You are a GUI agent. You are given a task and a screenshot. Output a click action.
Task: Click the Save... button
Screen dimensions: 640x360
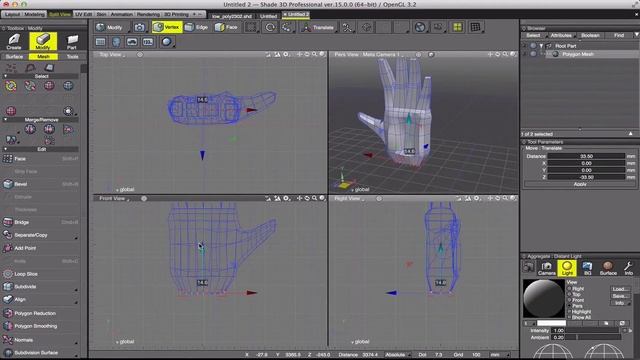pyautogui.click(x=620, y=296)
